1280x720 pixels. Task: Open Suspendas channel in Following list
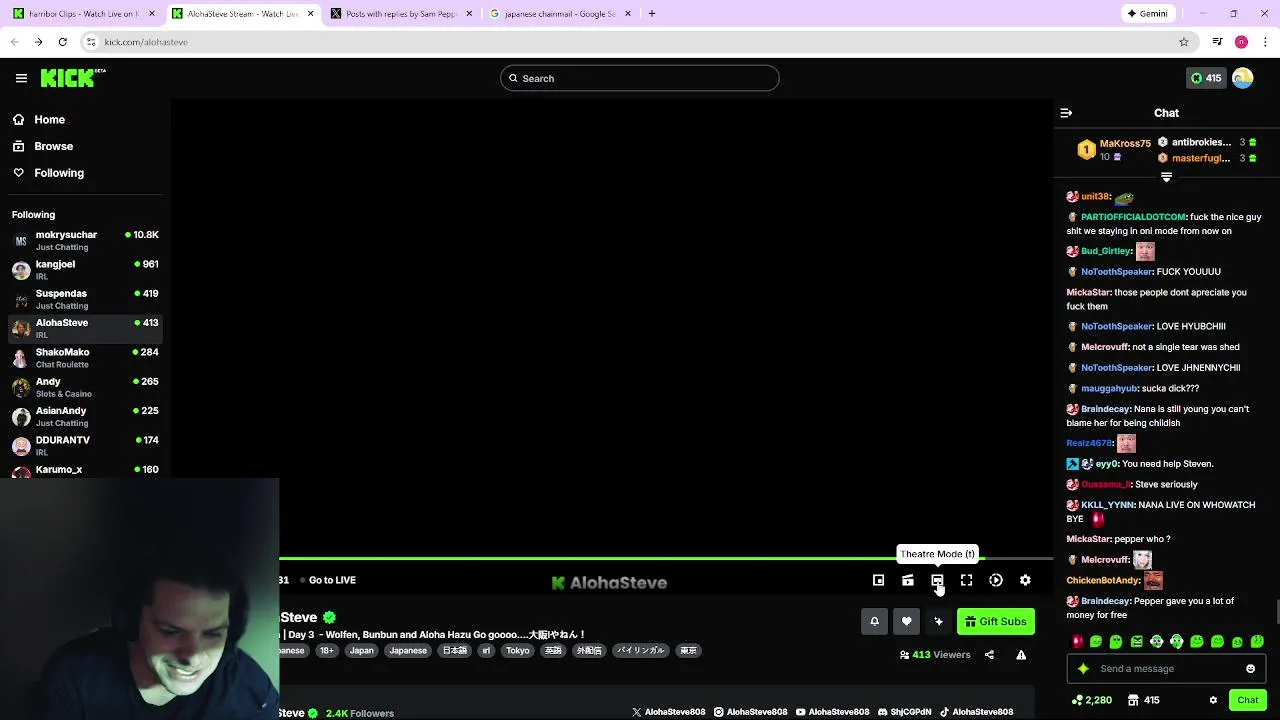(84, 299)
